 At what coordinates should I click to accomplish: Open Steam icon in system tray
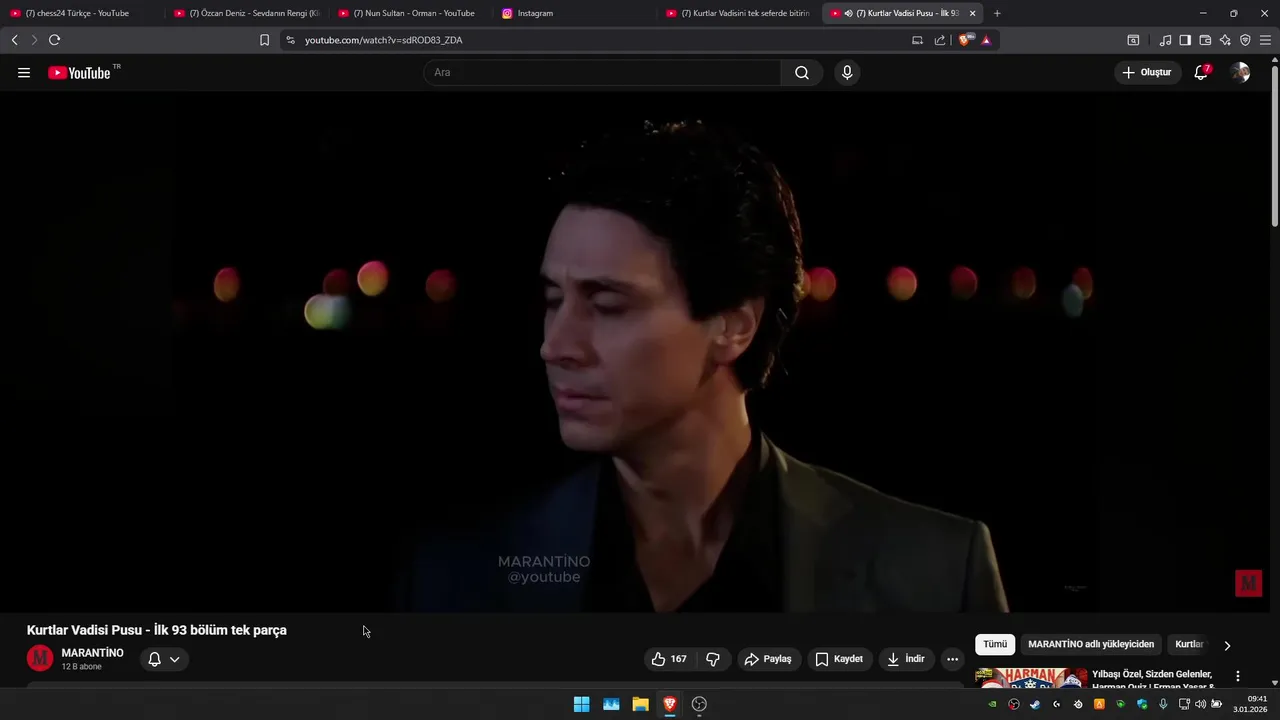[1035, 704]
